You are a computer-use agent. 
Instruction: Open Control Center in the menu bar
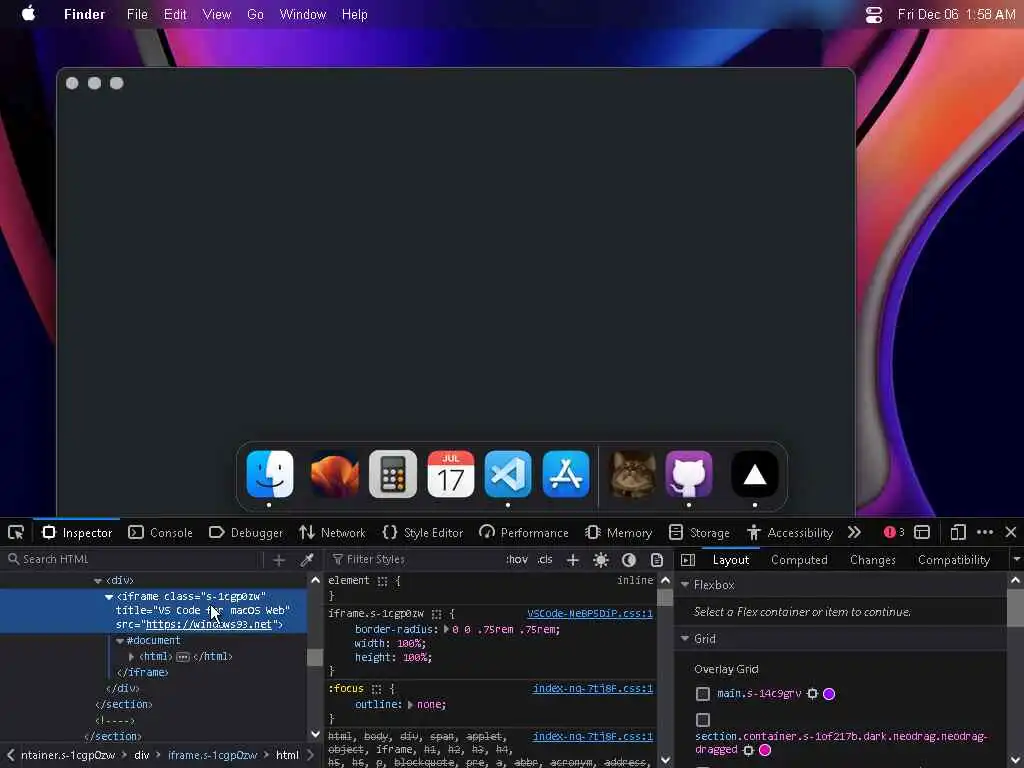coord(874,14)
